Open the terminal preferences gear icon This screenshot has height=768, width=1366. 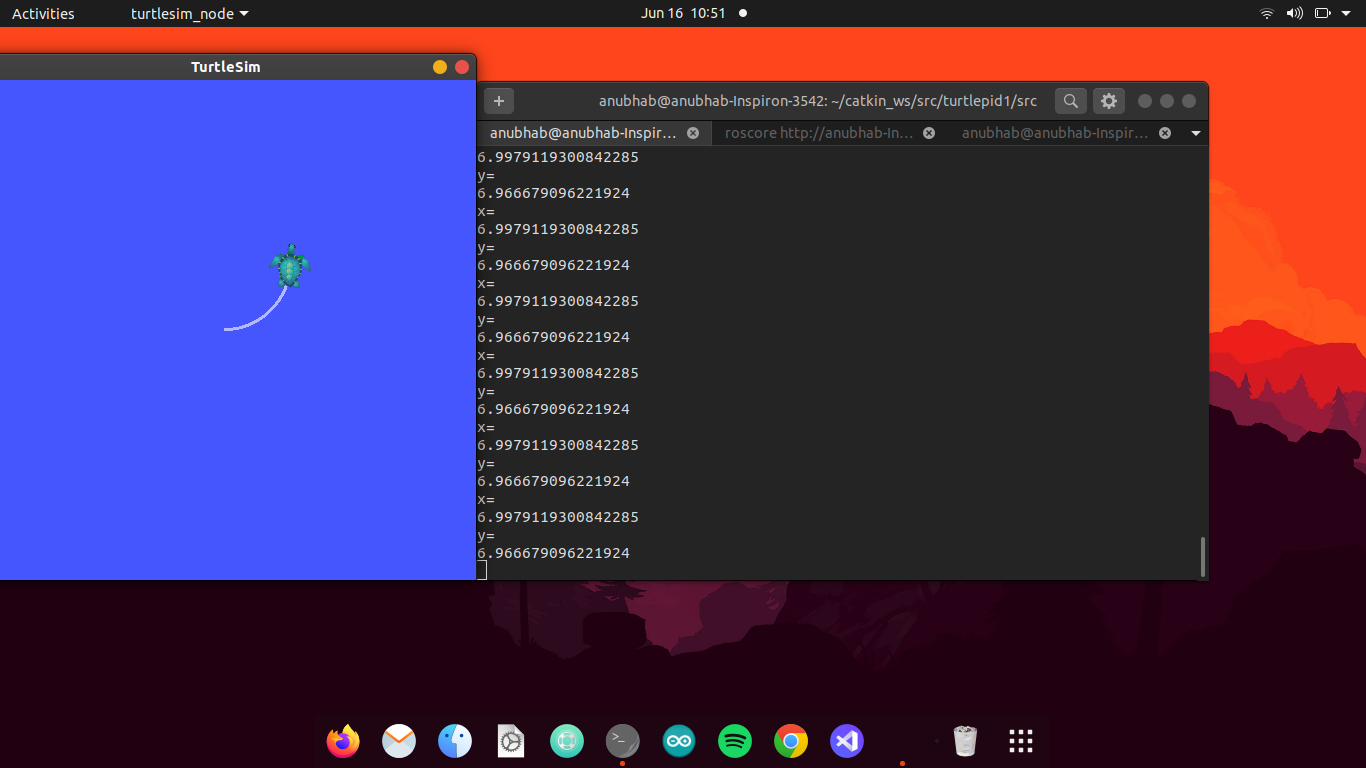pos(1108,101)
